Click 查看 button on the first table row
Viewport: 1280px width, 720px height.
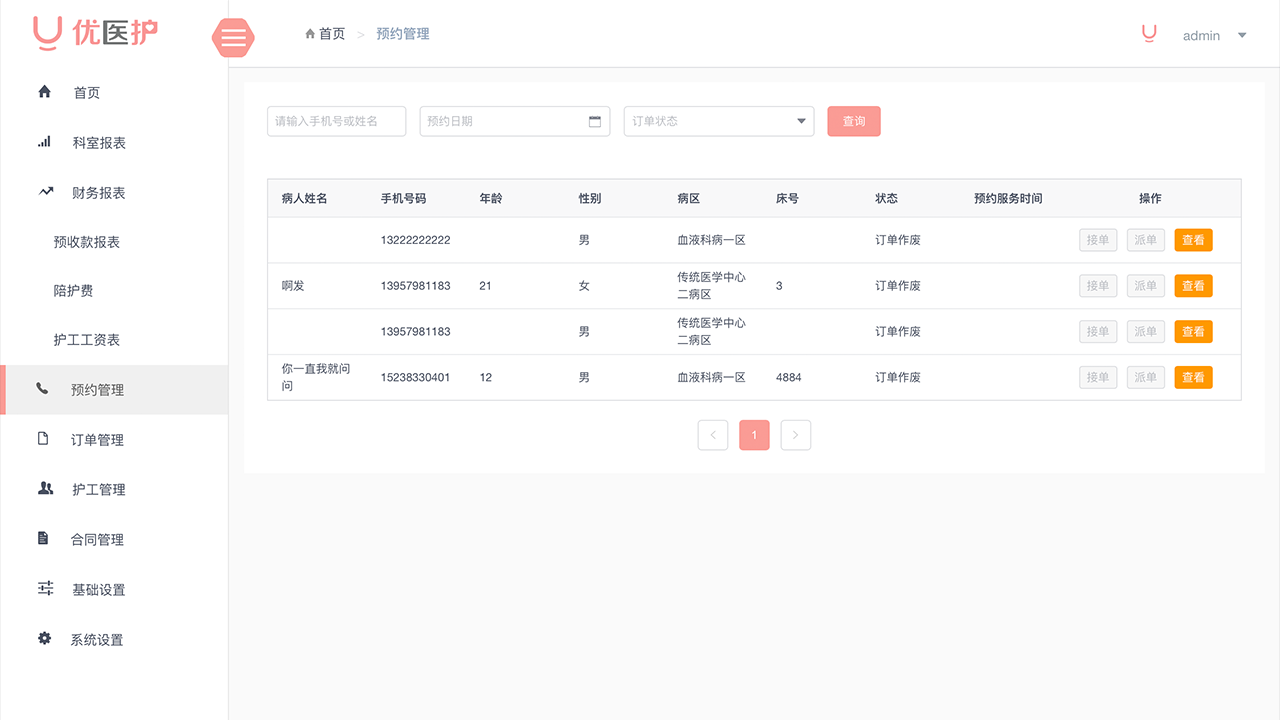click(1193, 240)
